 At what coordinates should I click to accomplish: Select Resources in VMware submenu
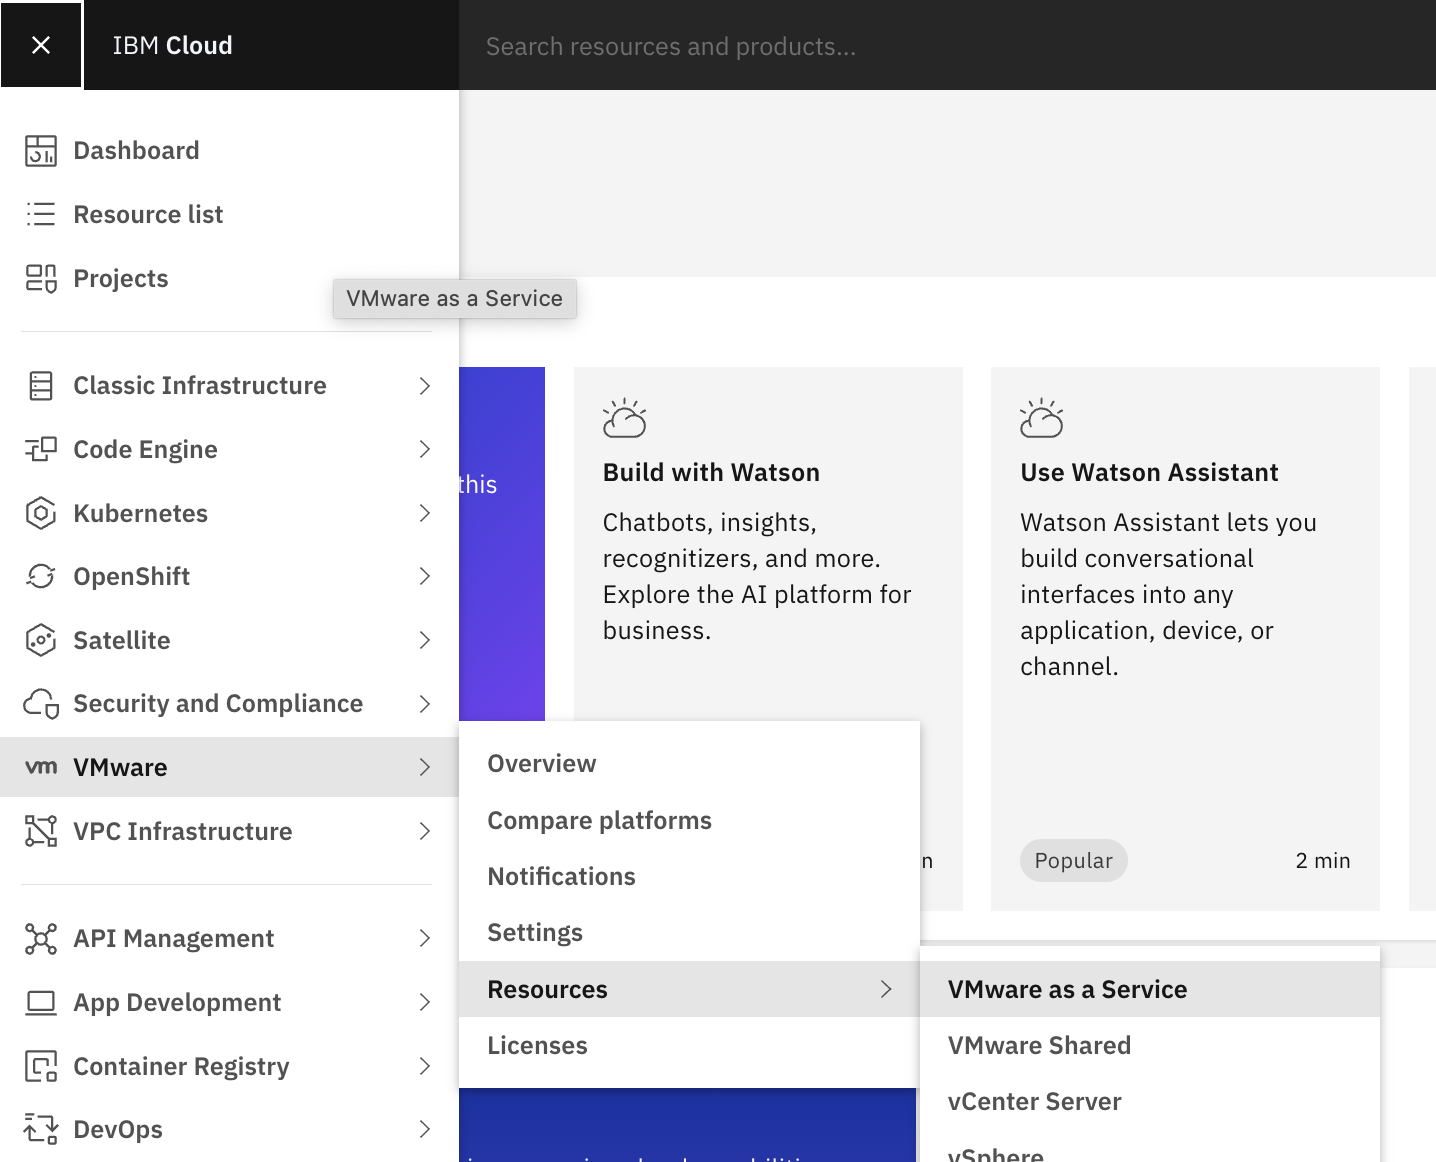tap(689, 989)
